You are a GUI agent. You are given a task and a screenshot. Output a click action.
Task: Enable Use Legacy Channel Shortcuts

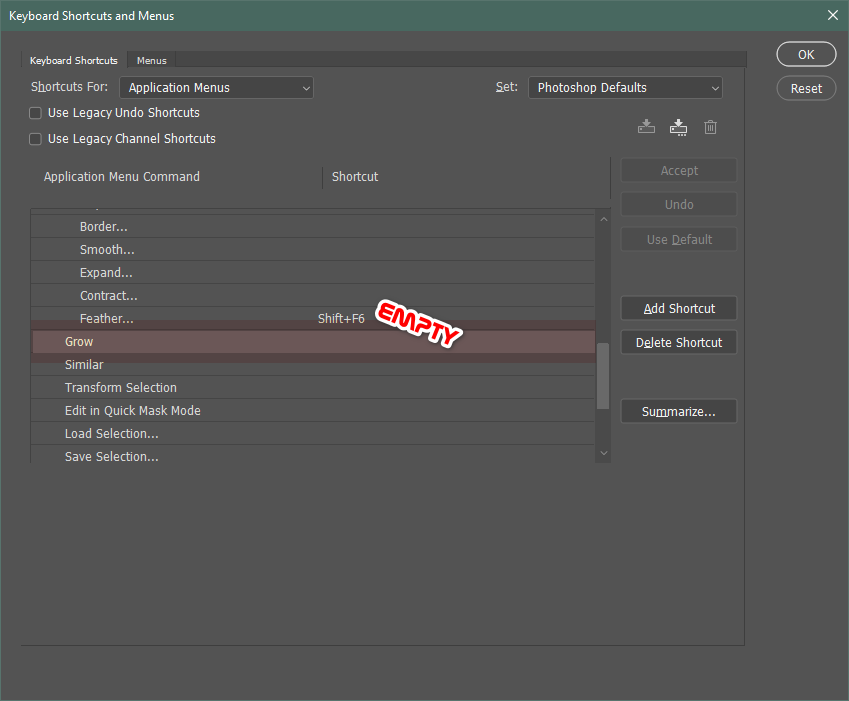(x=35, y=139)
